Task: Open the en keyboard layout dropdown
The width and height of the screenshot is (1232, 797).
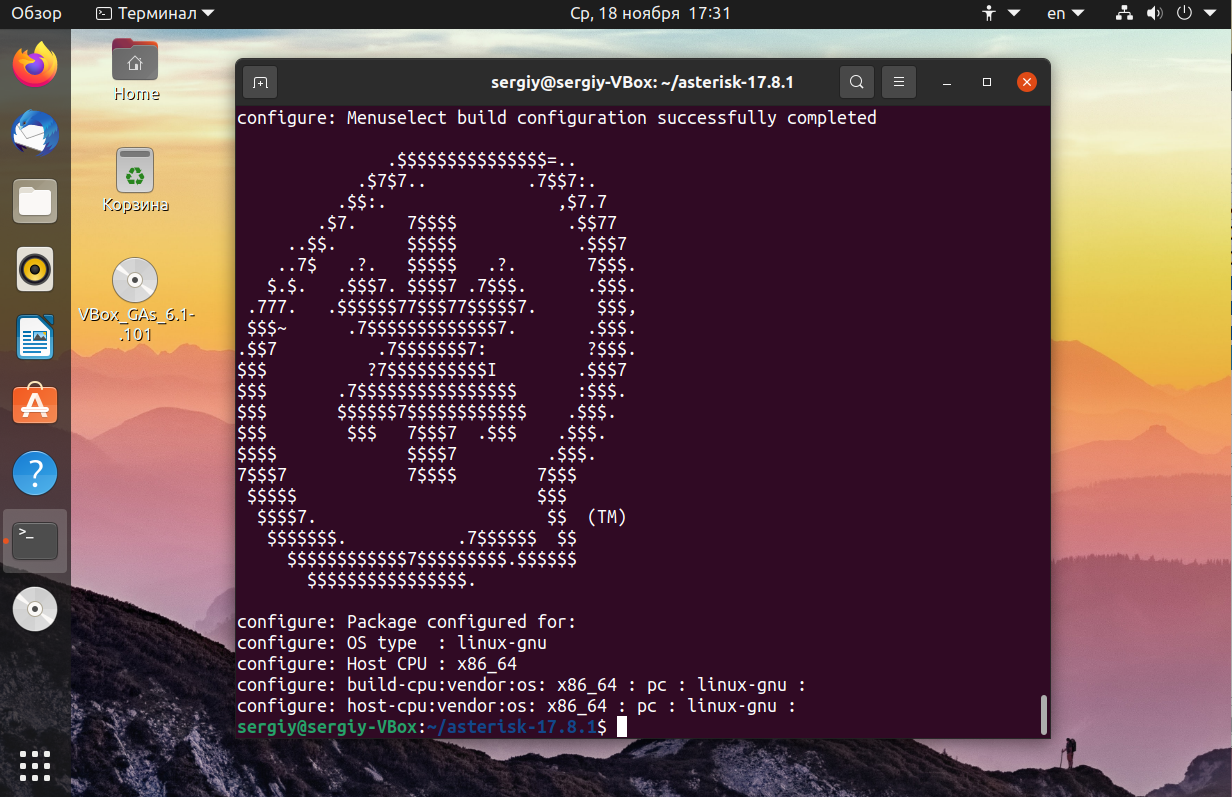Action: click(1065, 14)
